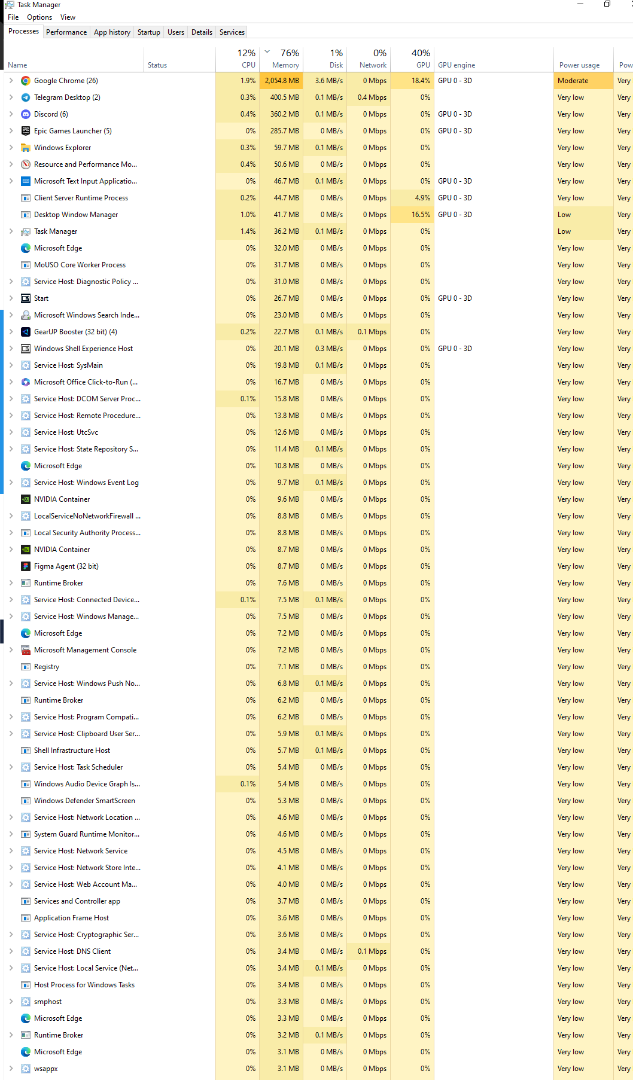The image size is (633, 1080).
Task: Click the Microsoft Windows Search Indexer icon
Action: [25, 315]
